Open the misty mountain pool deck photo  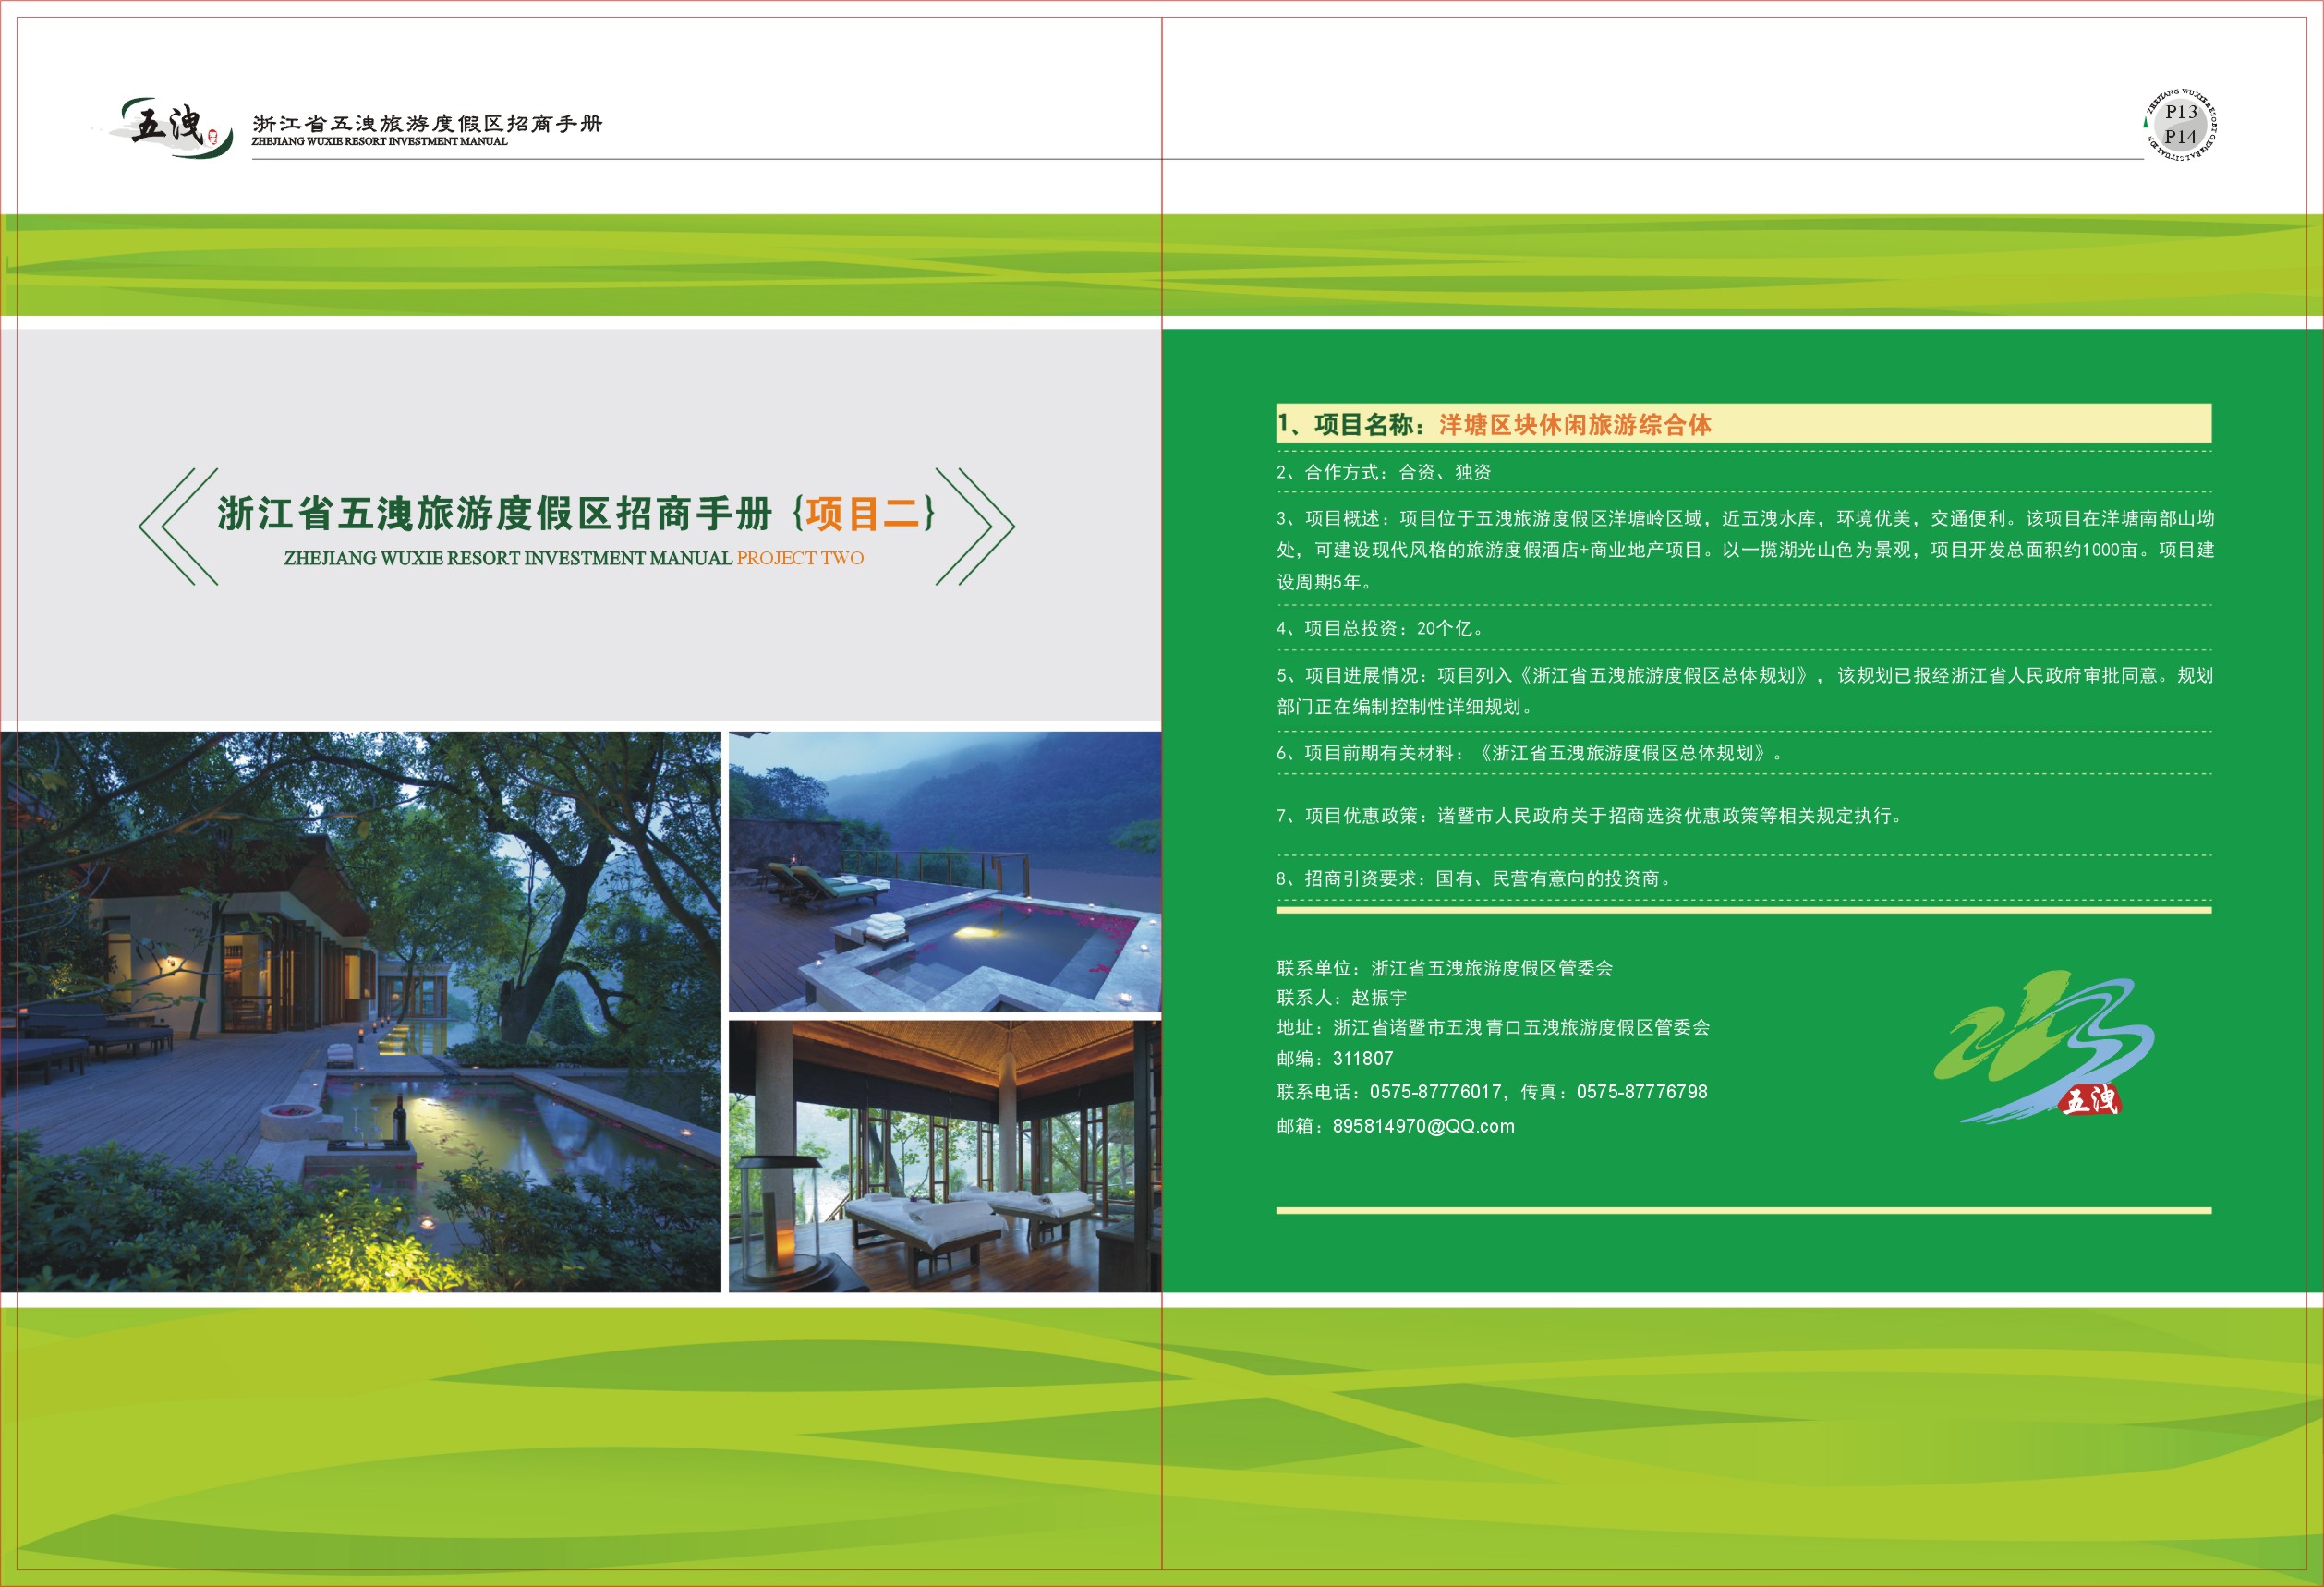tap(944, 871)
